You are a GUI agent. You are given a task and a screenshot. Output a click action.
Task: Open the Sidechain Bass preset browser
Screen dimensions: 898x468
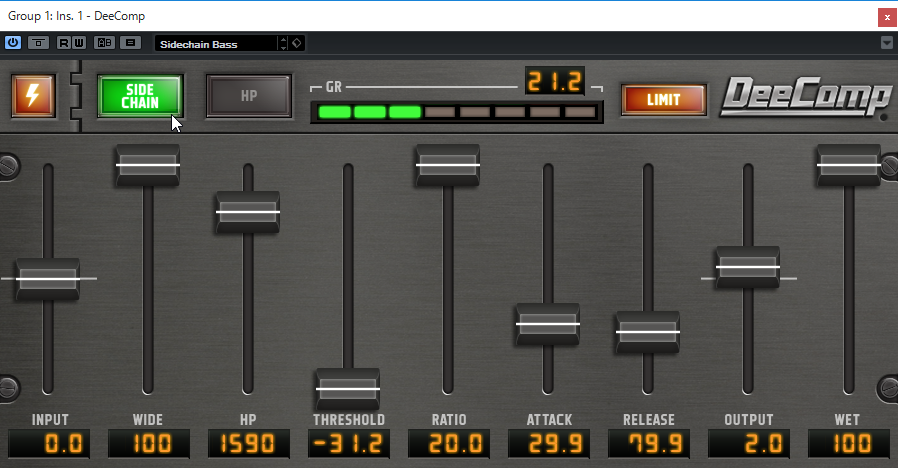pos(216,44)
